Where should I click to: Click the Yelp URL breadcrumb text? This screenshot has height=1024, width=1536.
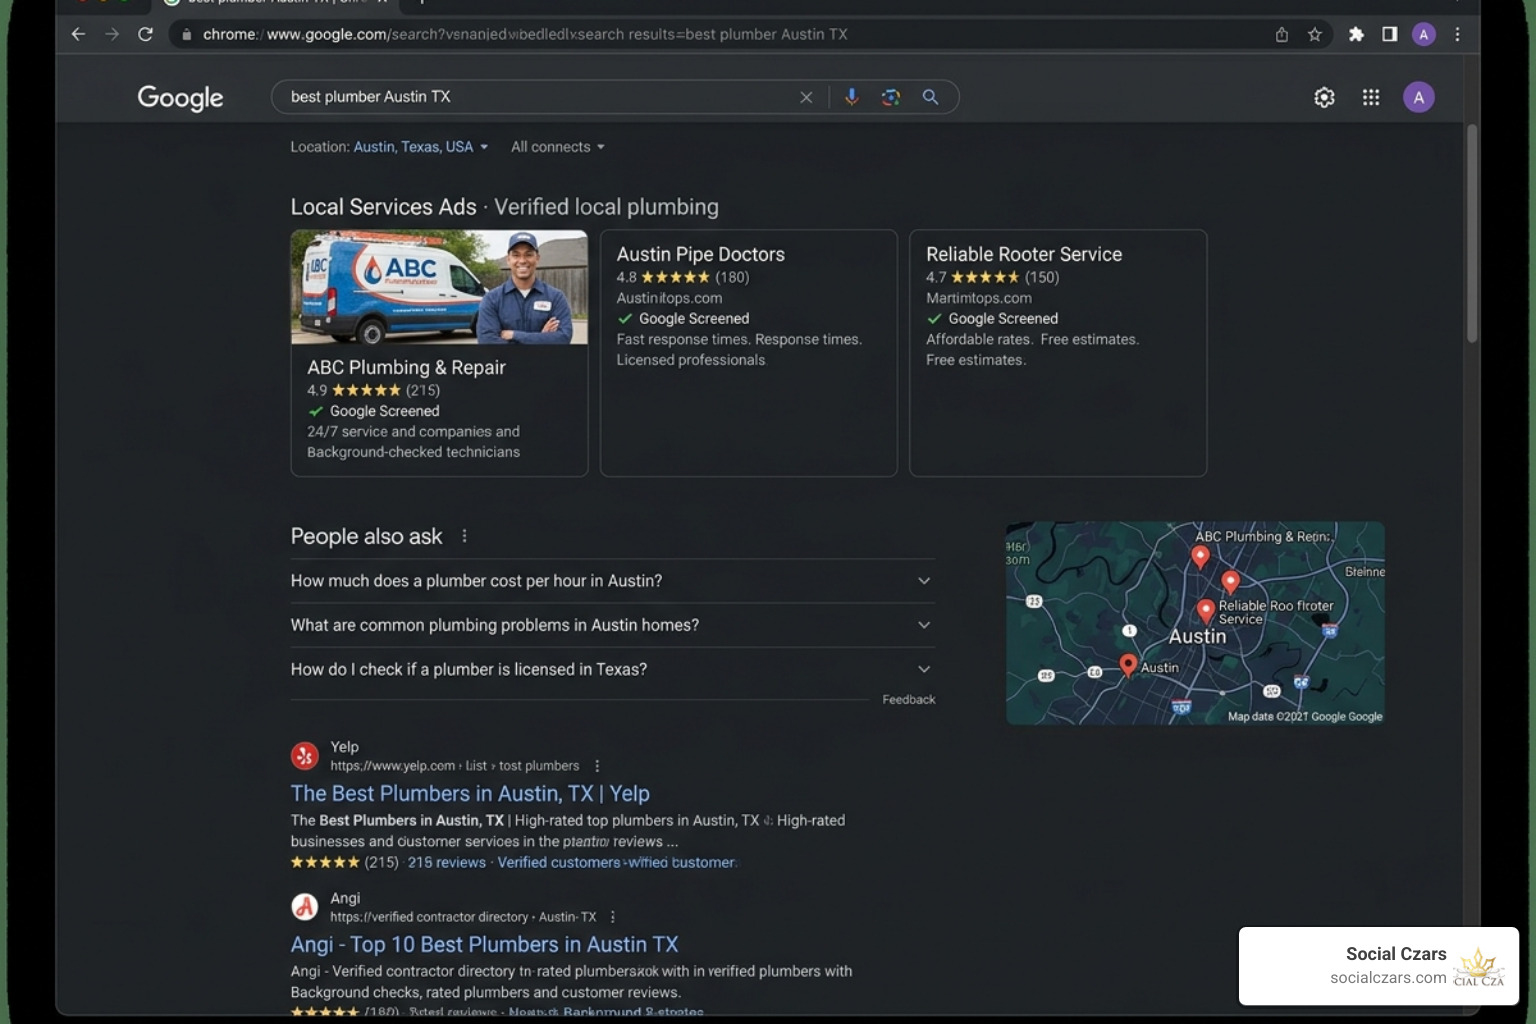455,766
